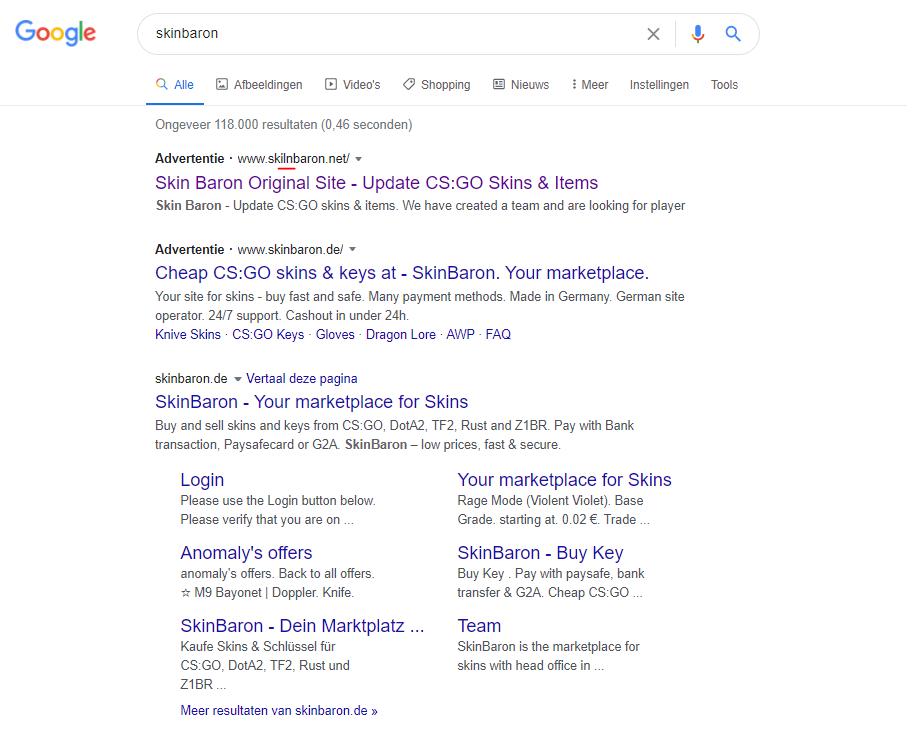
Task: Expand arrow next to www.skilnbaron.net ad
Action: (x=359, y=159)
